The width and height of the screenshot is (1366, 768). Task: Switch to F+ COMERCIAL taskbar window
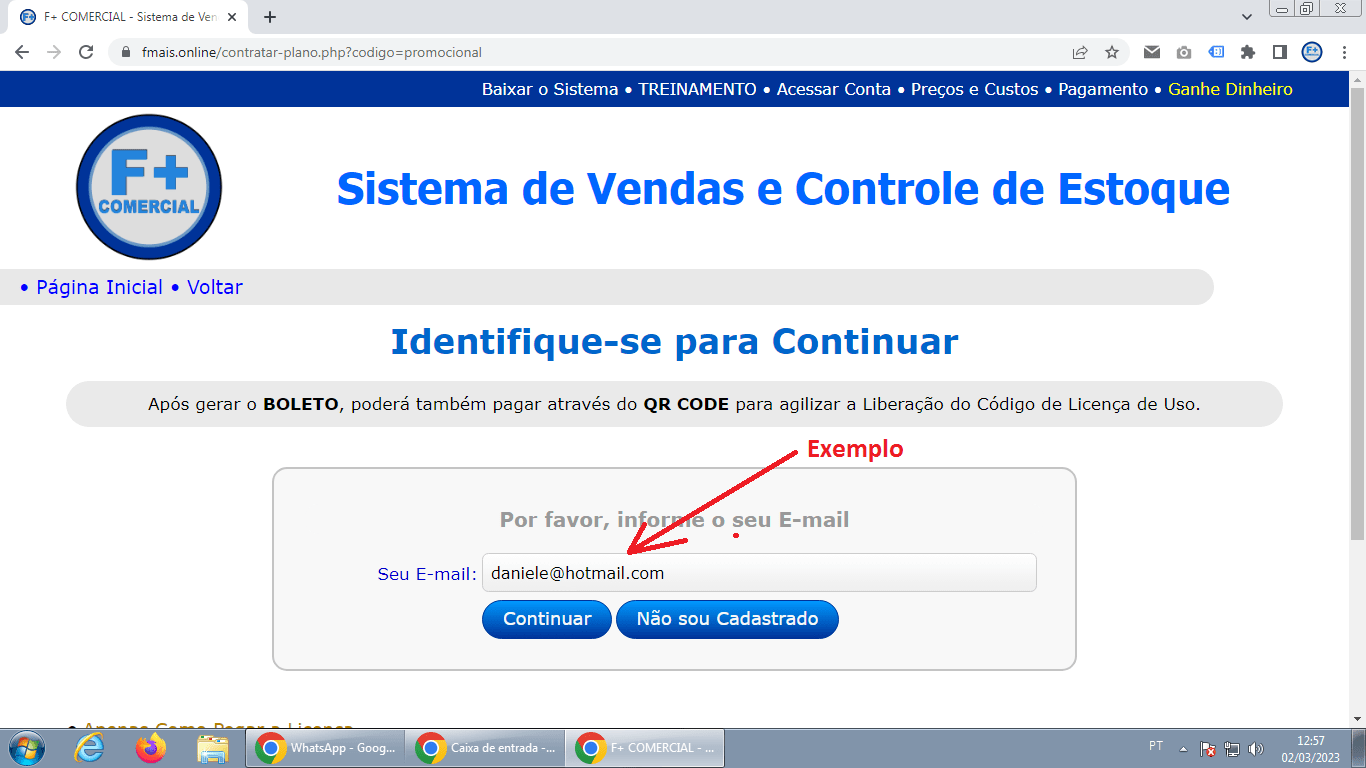click(x=645, y=748)
